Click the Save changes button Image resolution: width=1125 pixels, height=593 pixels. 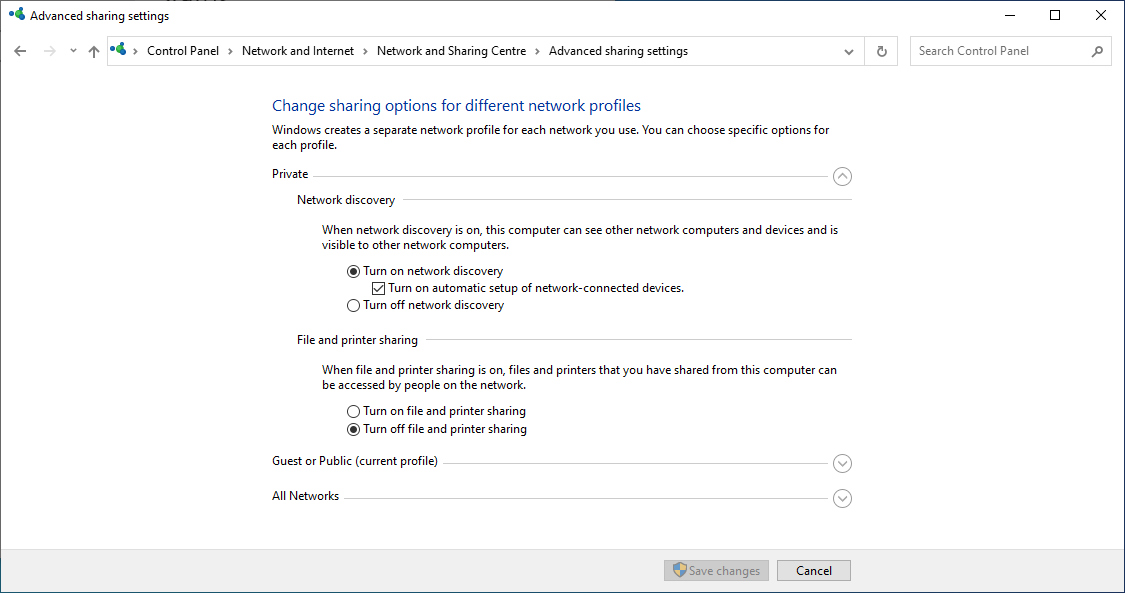(x=716, y=571)
